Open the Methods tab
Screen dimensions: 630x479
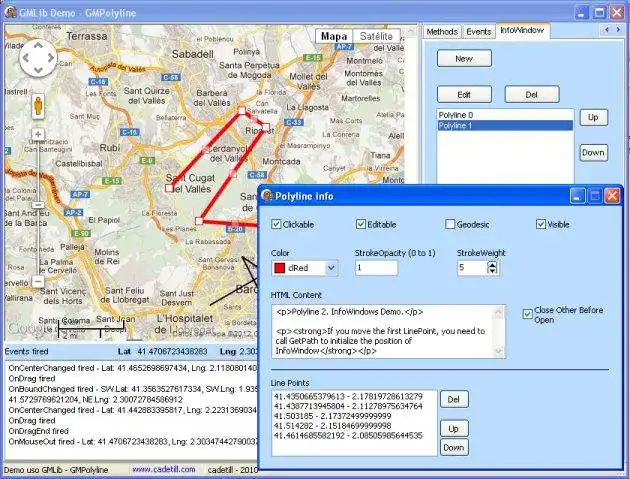pos(442,31)
